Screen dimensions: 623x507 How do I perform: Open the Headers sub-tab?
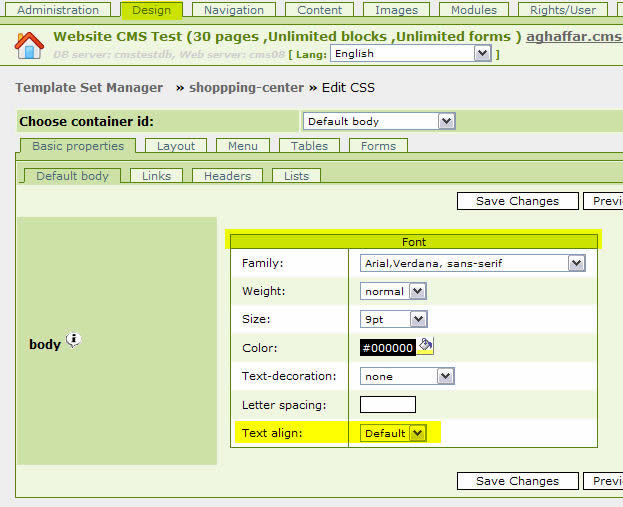[227, 176]
